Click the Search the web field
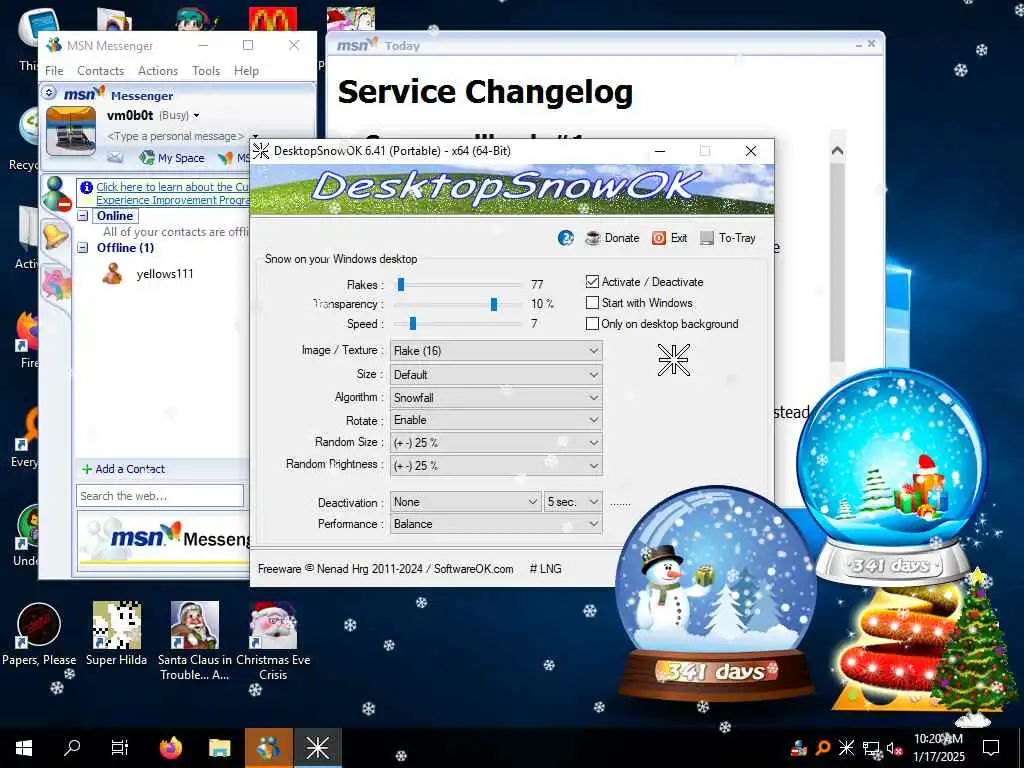1024x768 pixels. tap(160, 496)
